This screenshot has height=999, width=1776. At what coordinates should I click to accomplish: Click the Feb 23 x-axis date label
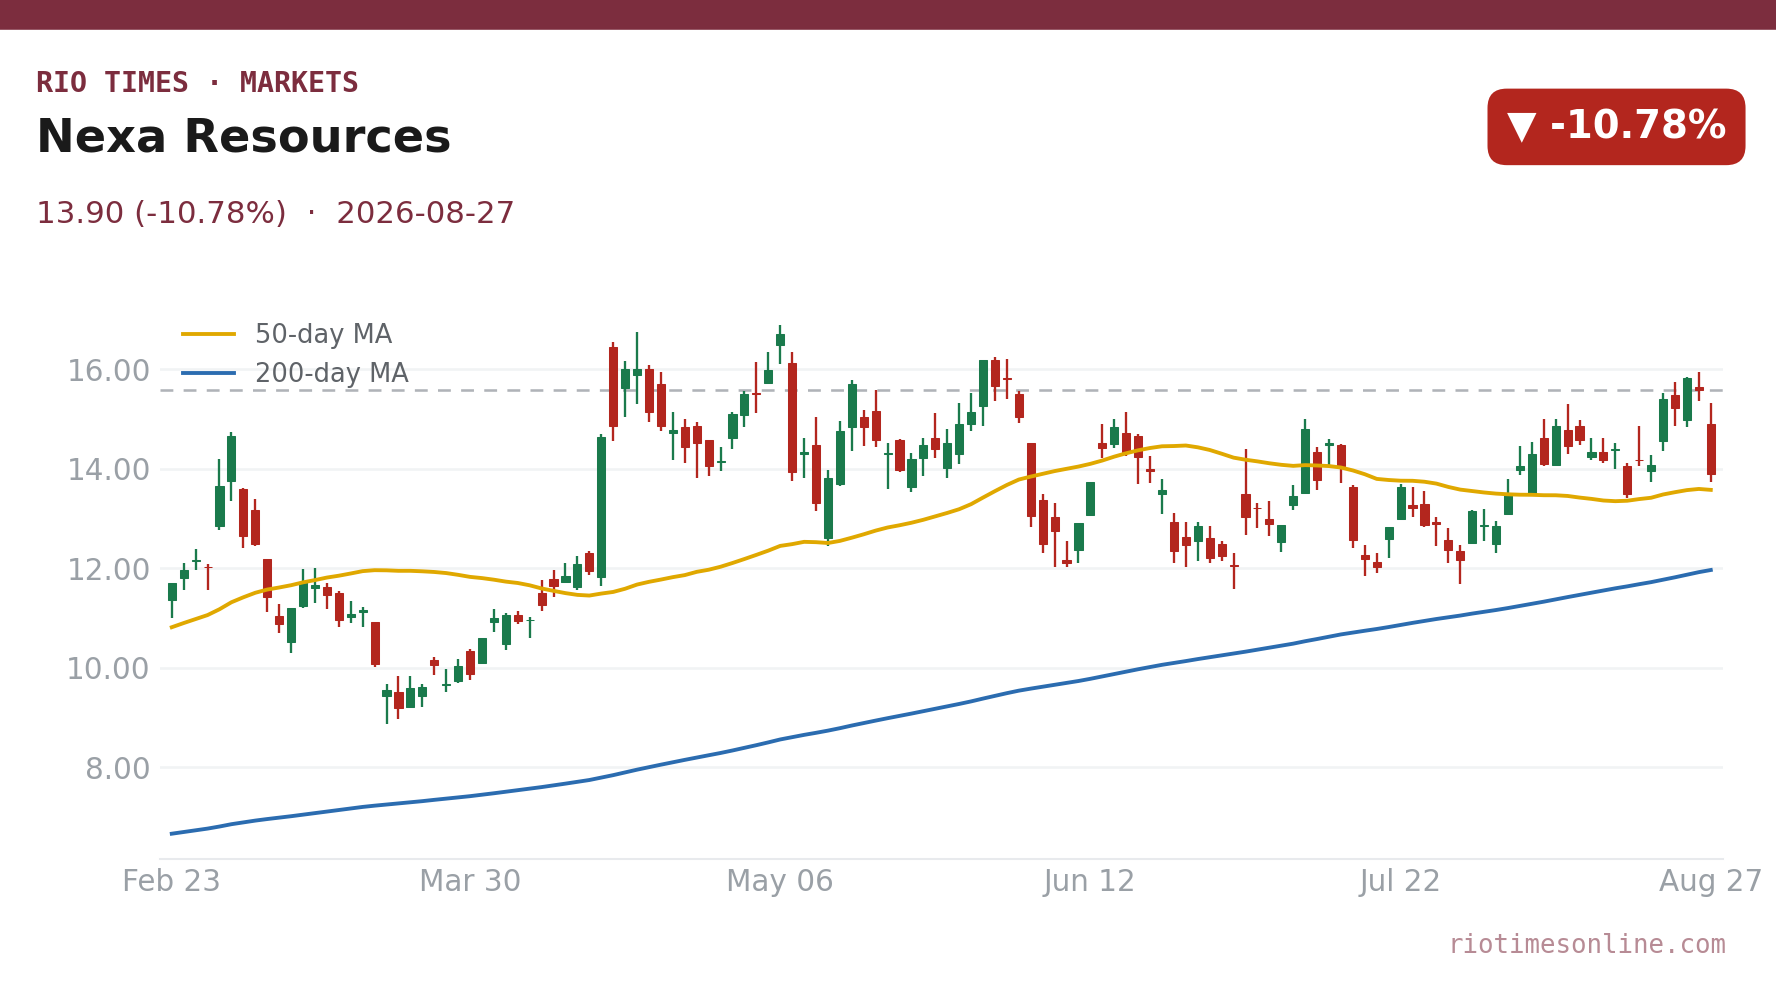tap(171, 882)
